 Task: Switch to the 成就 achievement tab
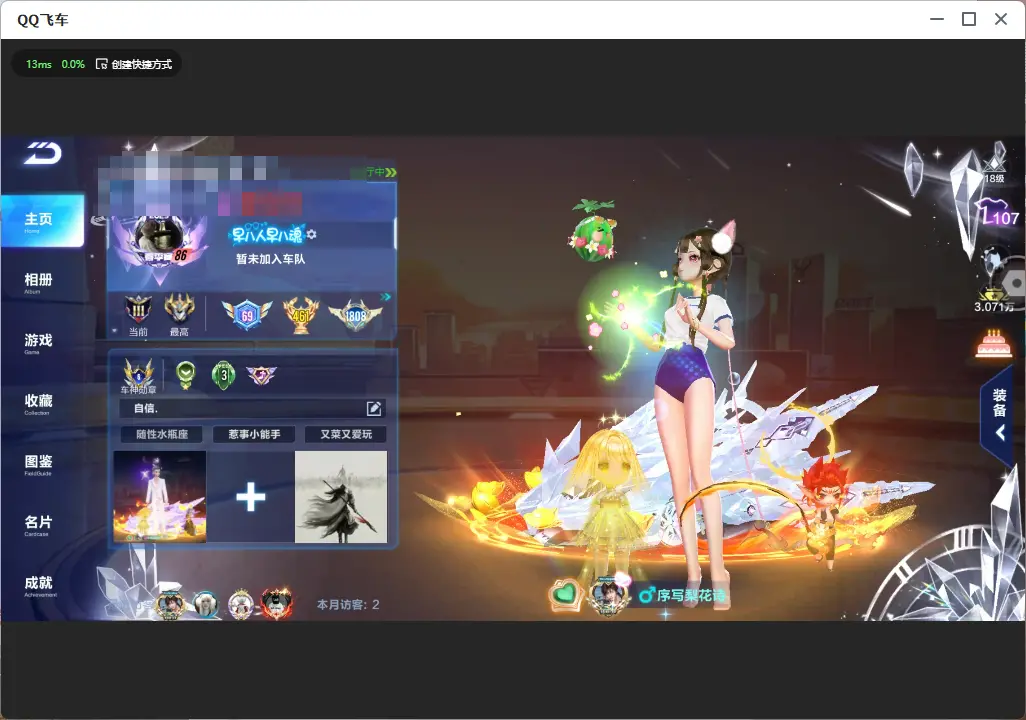(x=38, y=585)
